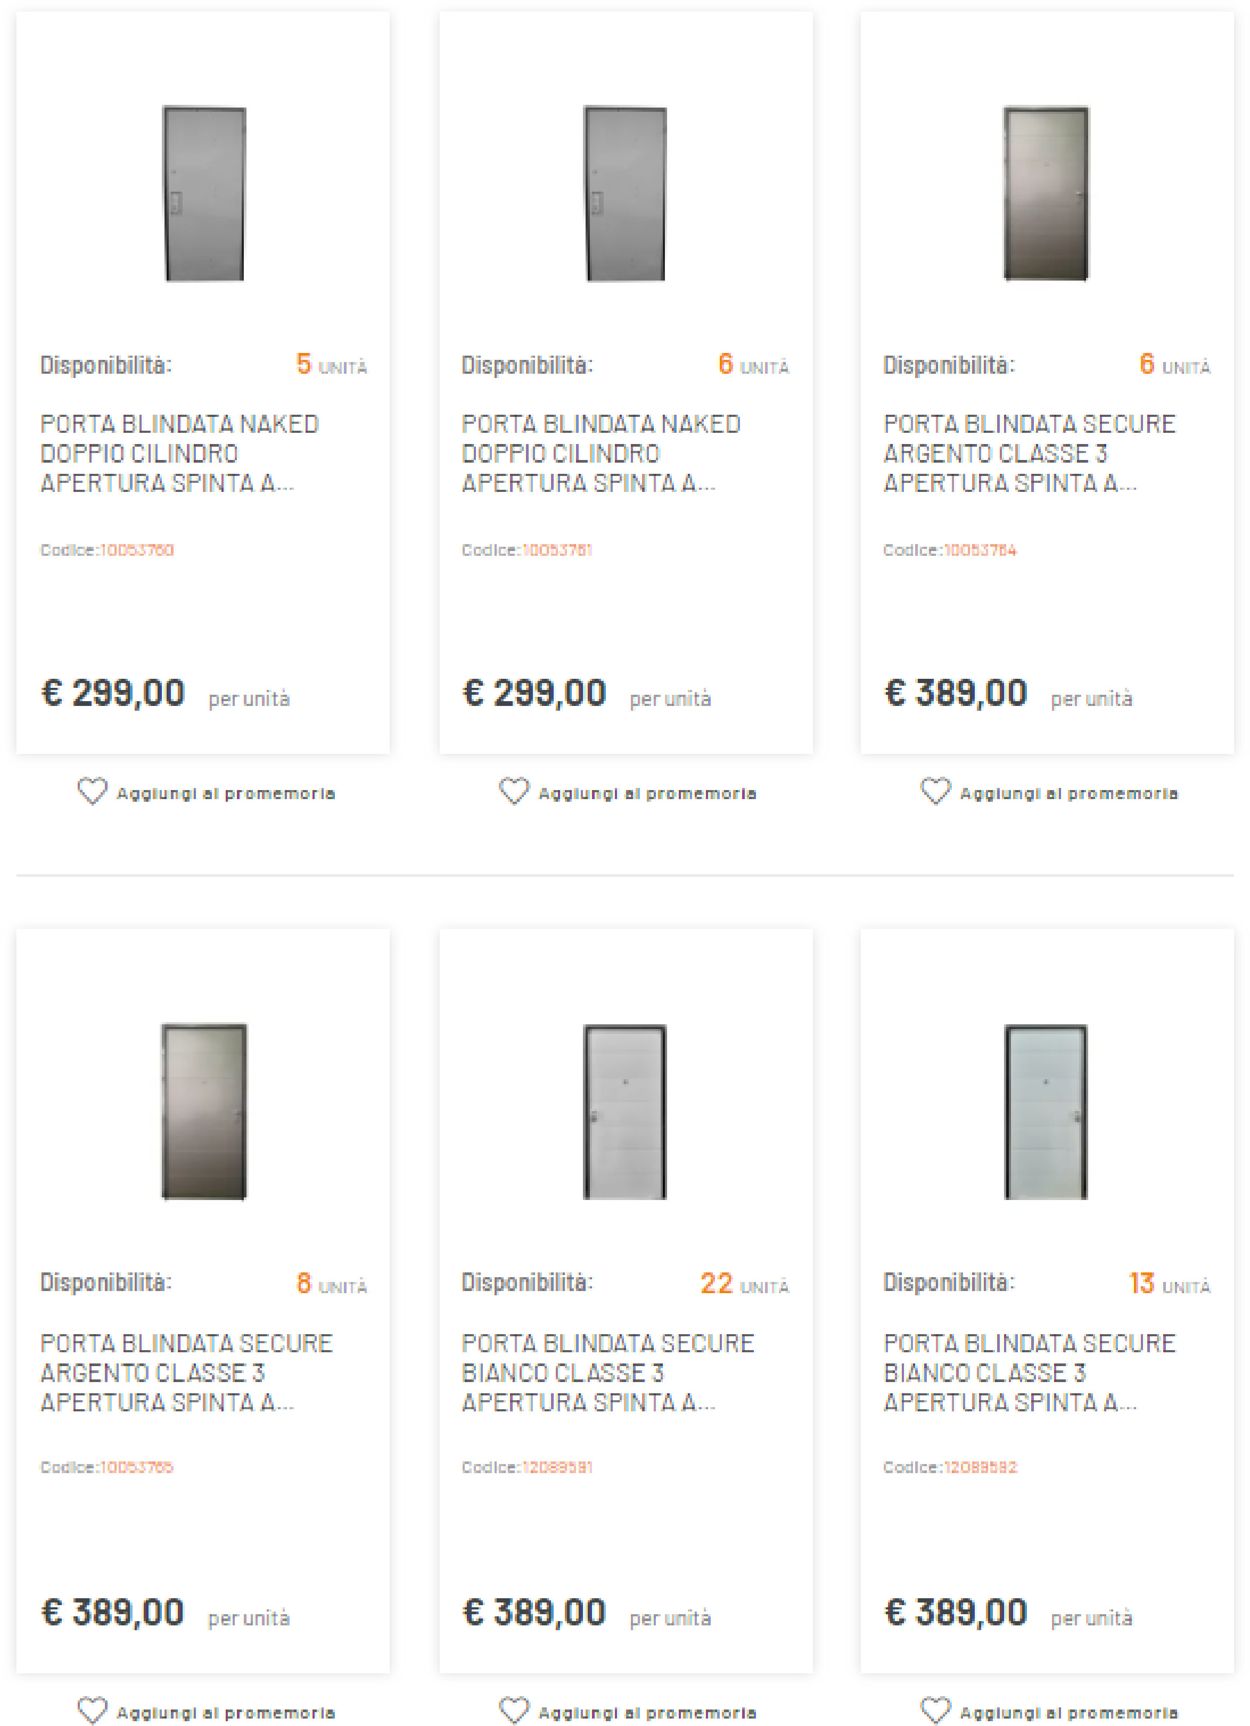Click heart icon under Secure Argento door with 6 units
The width and height of the screenshot is (1250, 1726).
[x=936, y=792]
